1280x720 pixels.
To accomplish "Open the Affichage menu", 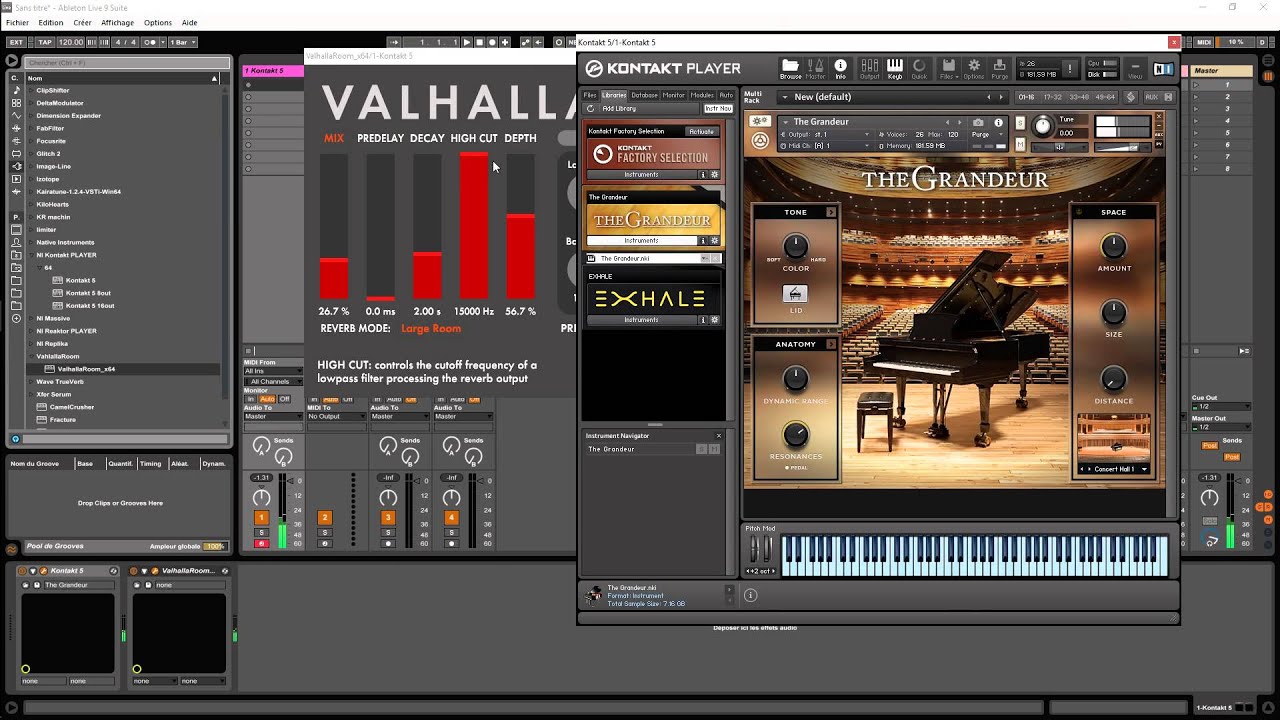I will tap(117, 22).
